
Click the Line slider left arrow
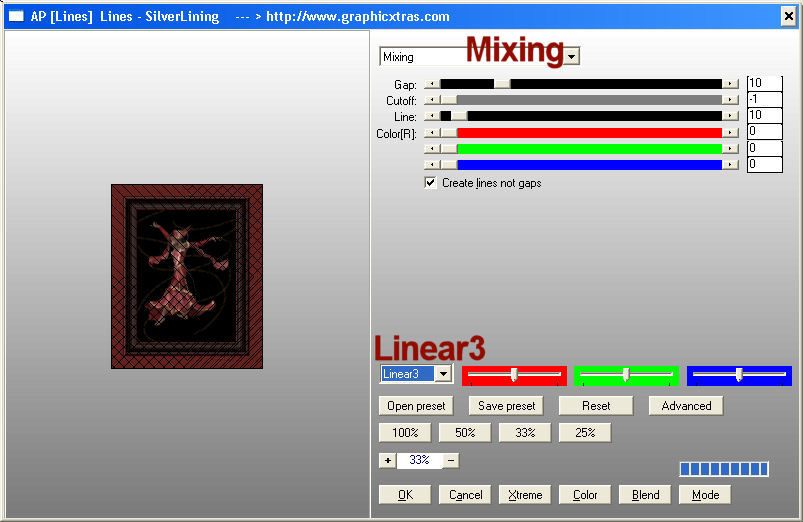(432, 116)
